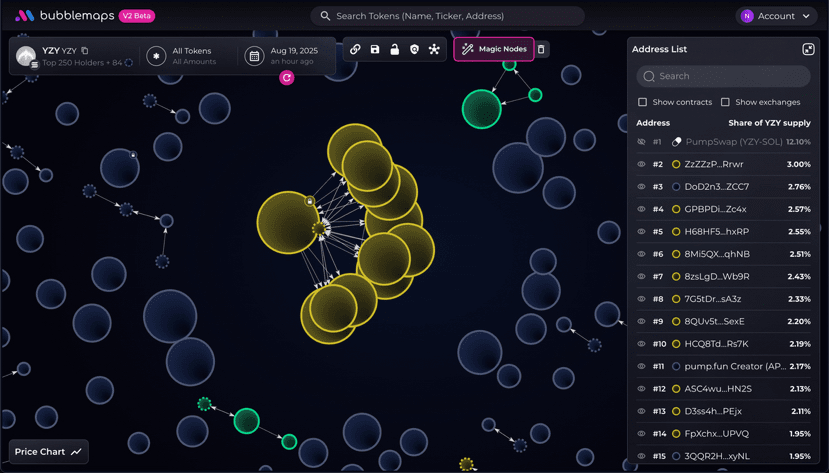Copy the map link icon
Viewport: 829px width, 473px height.
[x=355, y=49]
